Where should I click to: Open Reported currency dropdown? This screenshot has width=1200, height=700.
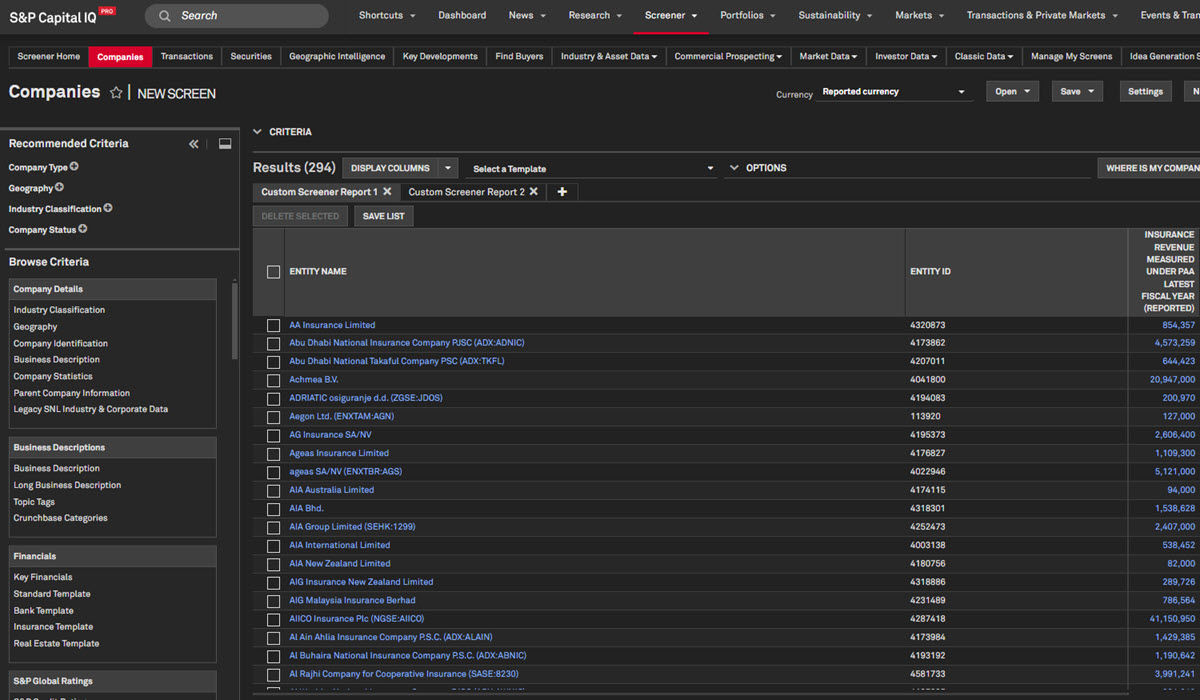(894, 92)
